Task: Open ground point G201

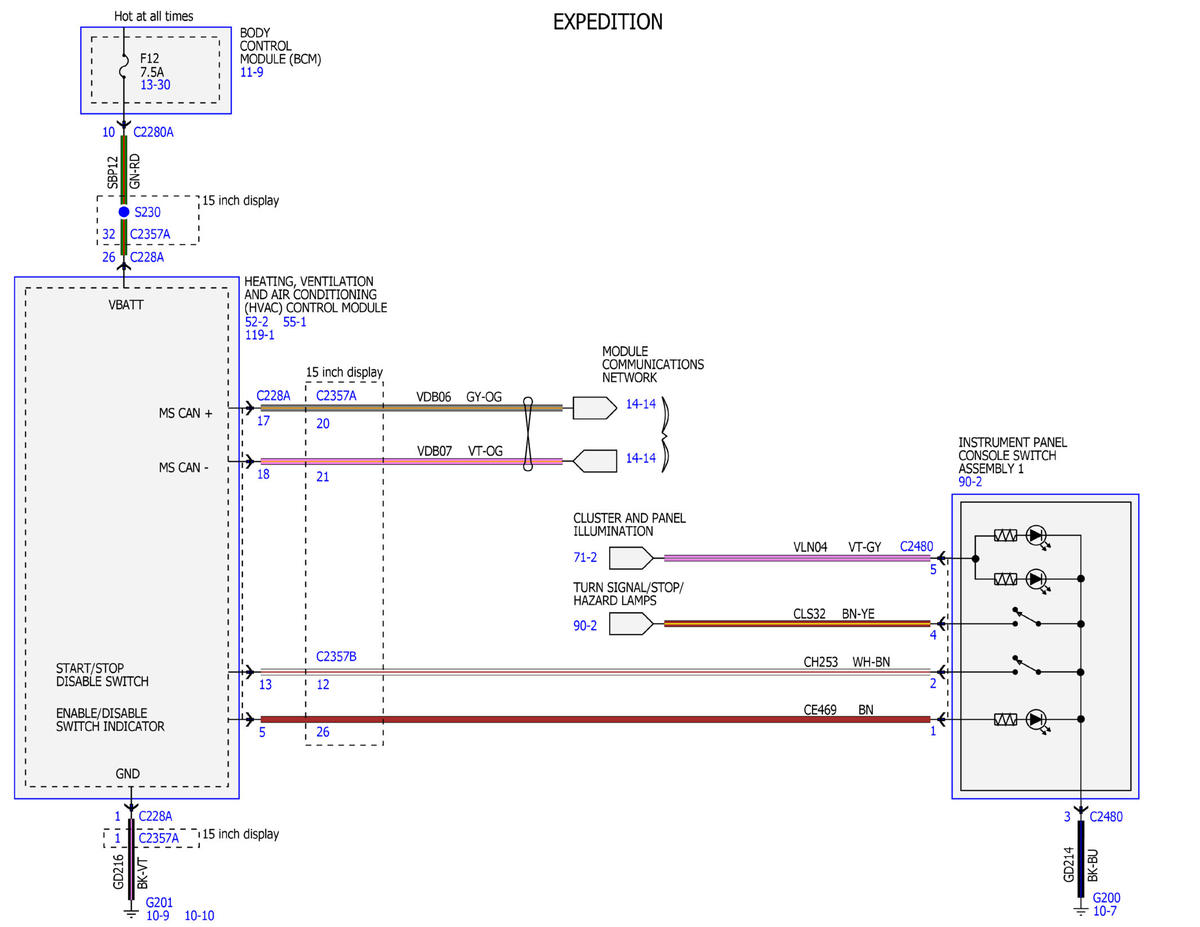Action: pos(159,902)
